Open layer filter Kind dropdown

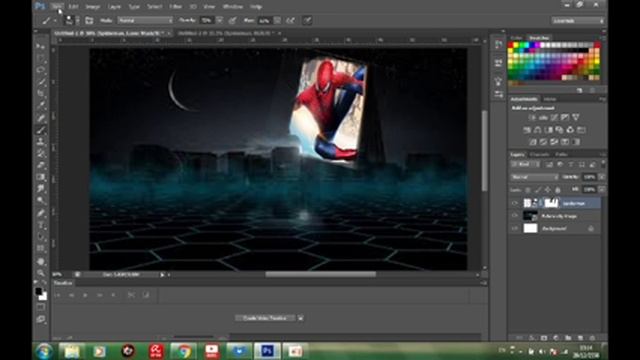click(527, 164)
